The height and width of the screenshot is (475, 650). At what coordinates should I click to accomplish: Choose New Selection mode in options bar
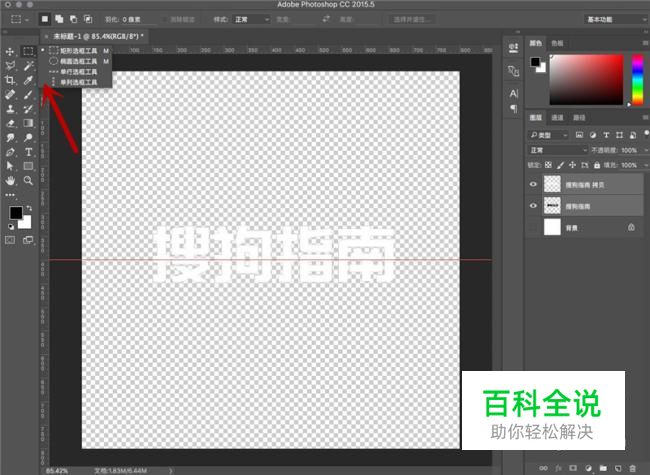point(45,19)
